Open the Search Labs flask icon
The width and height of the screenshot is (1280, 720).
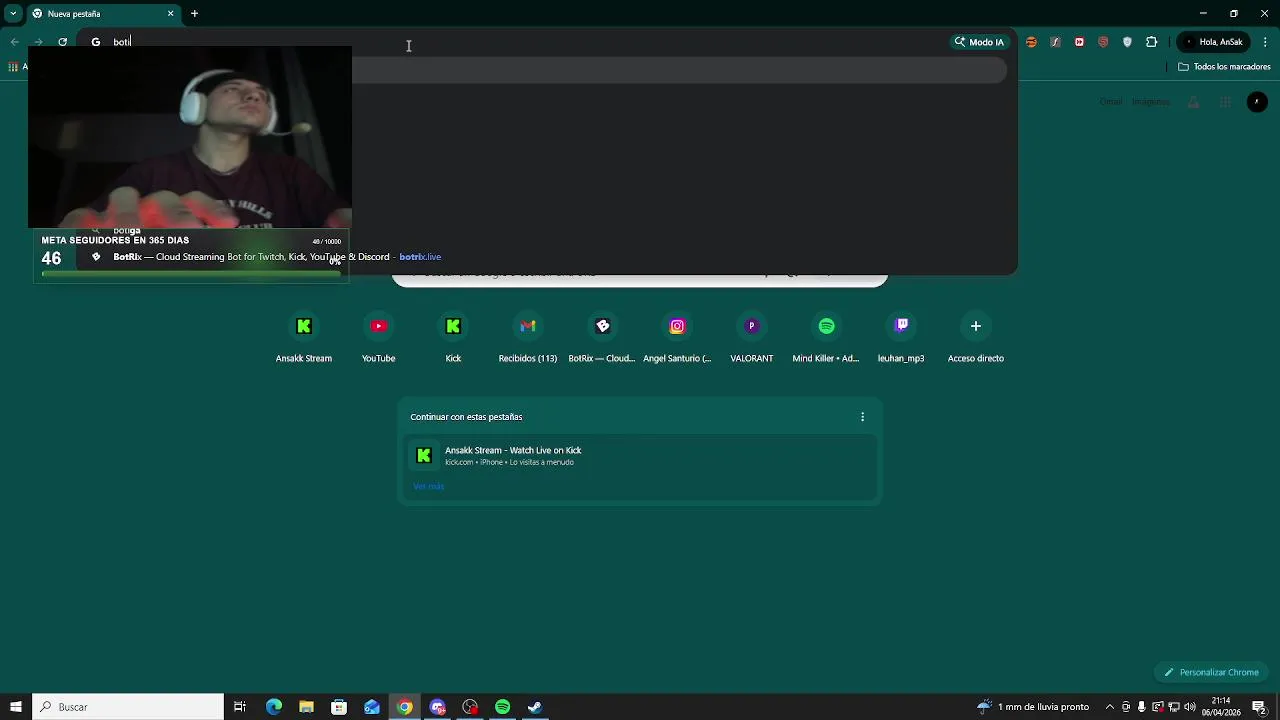pyautogui.click(x=1193, y=102)
